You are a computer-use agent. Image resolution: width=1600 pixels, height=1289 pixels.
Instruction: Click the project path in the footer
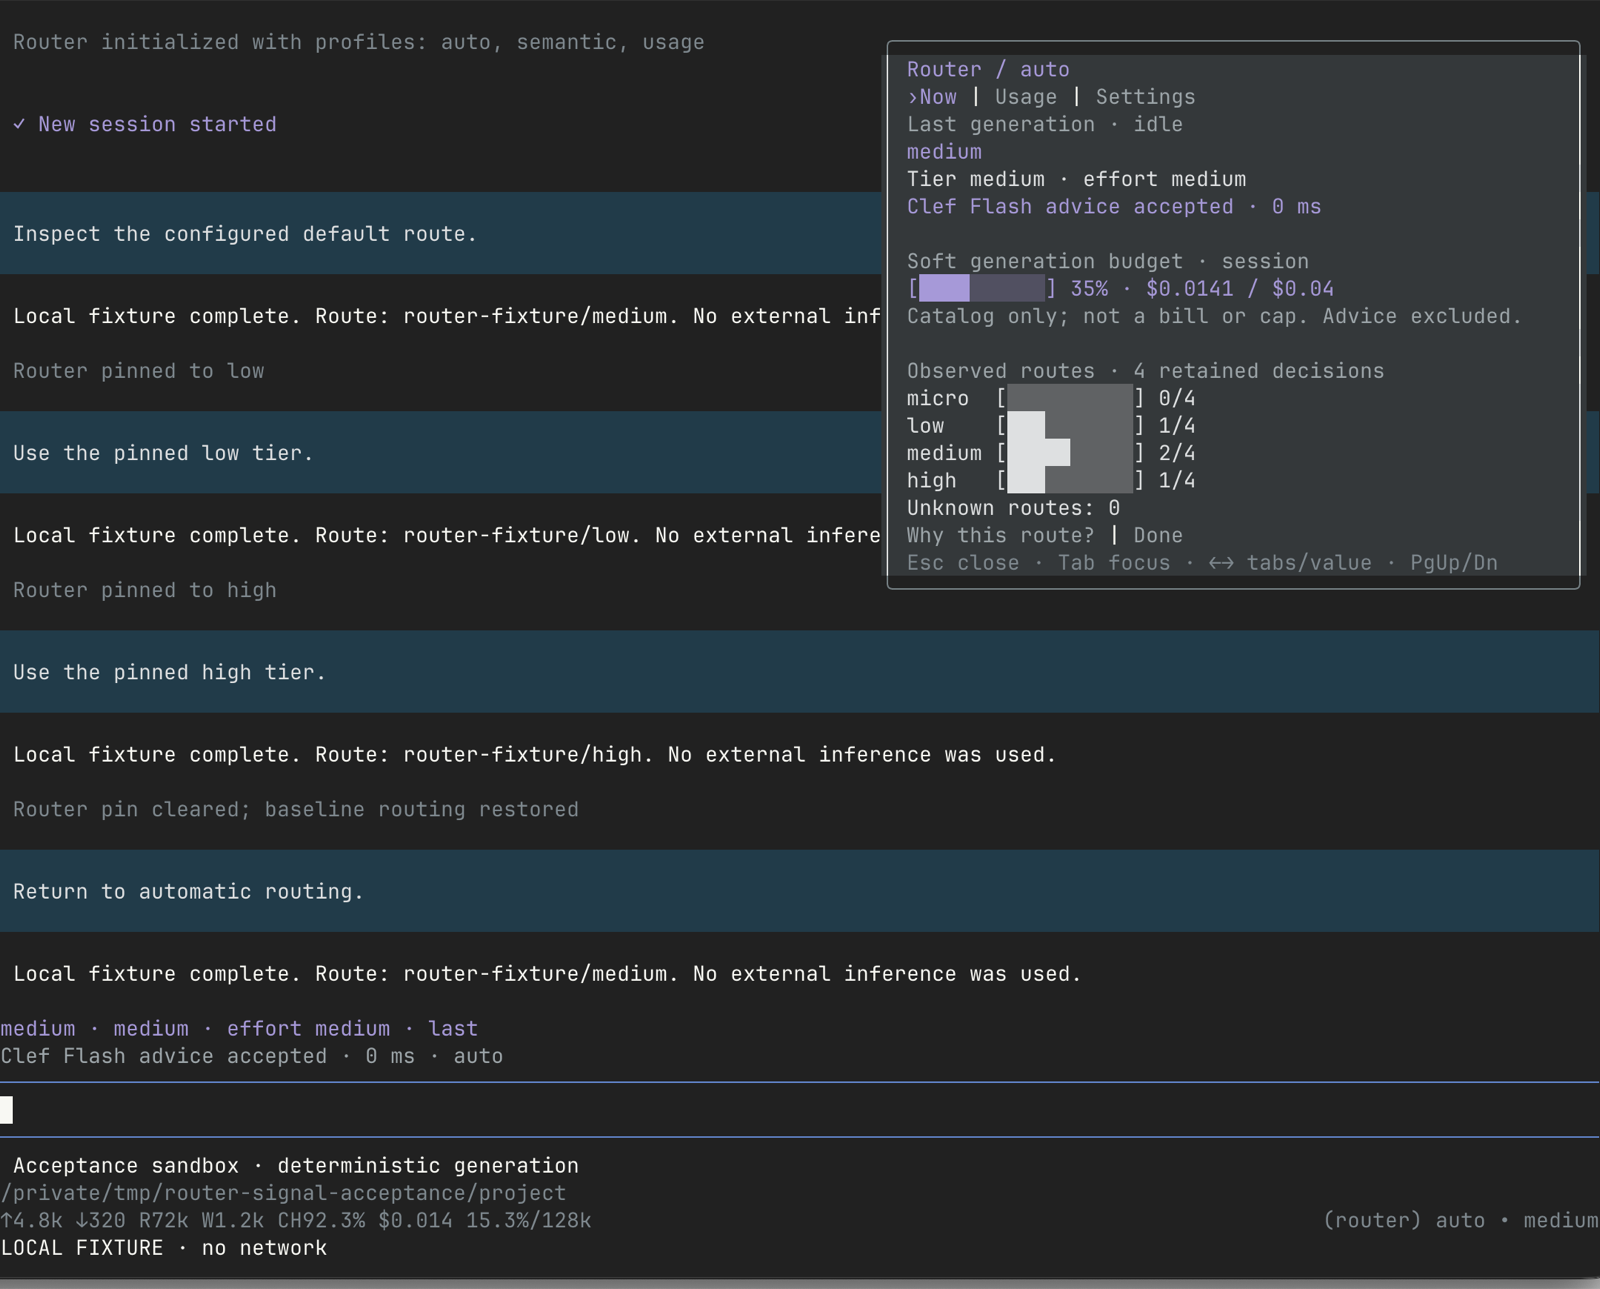(283, 1193)
